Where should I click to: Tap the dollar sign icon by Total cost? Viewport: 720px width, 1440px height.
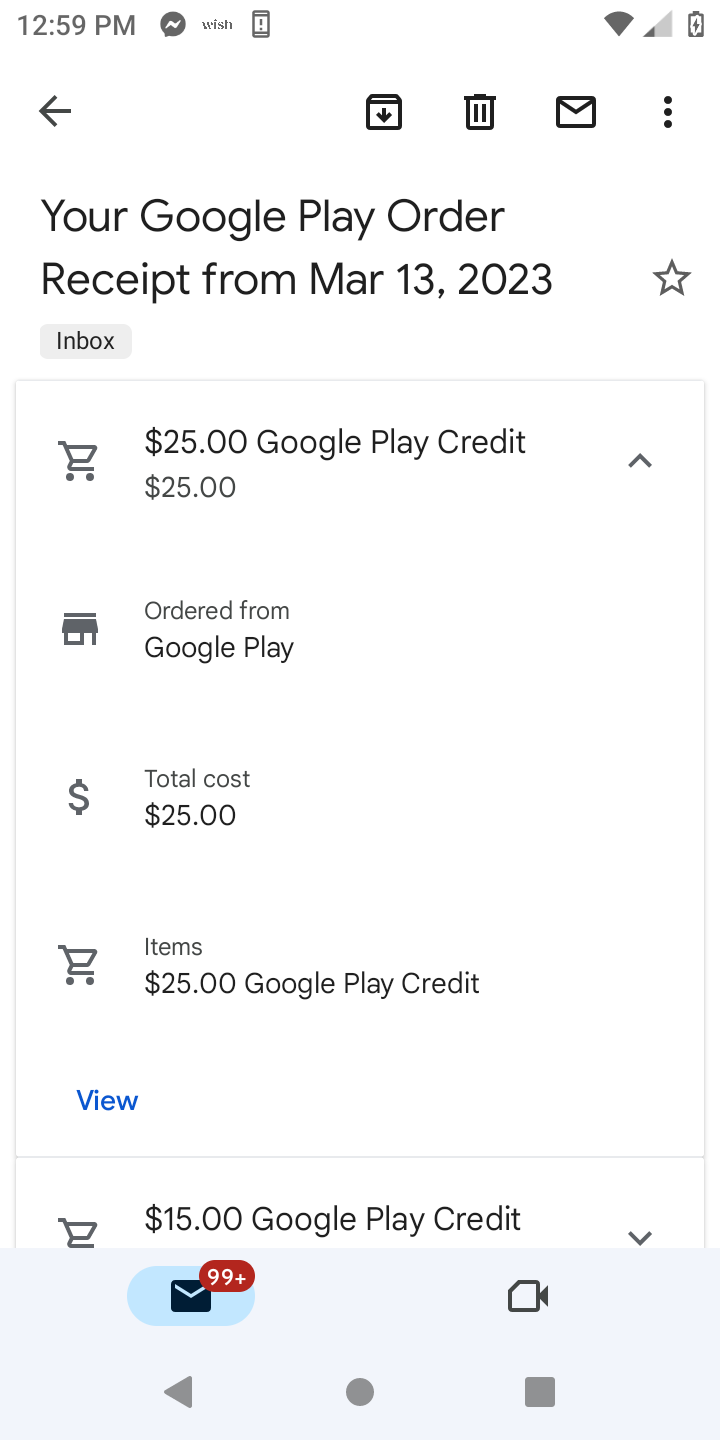click(x=80, y=797)
